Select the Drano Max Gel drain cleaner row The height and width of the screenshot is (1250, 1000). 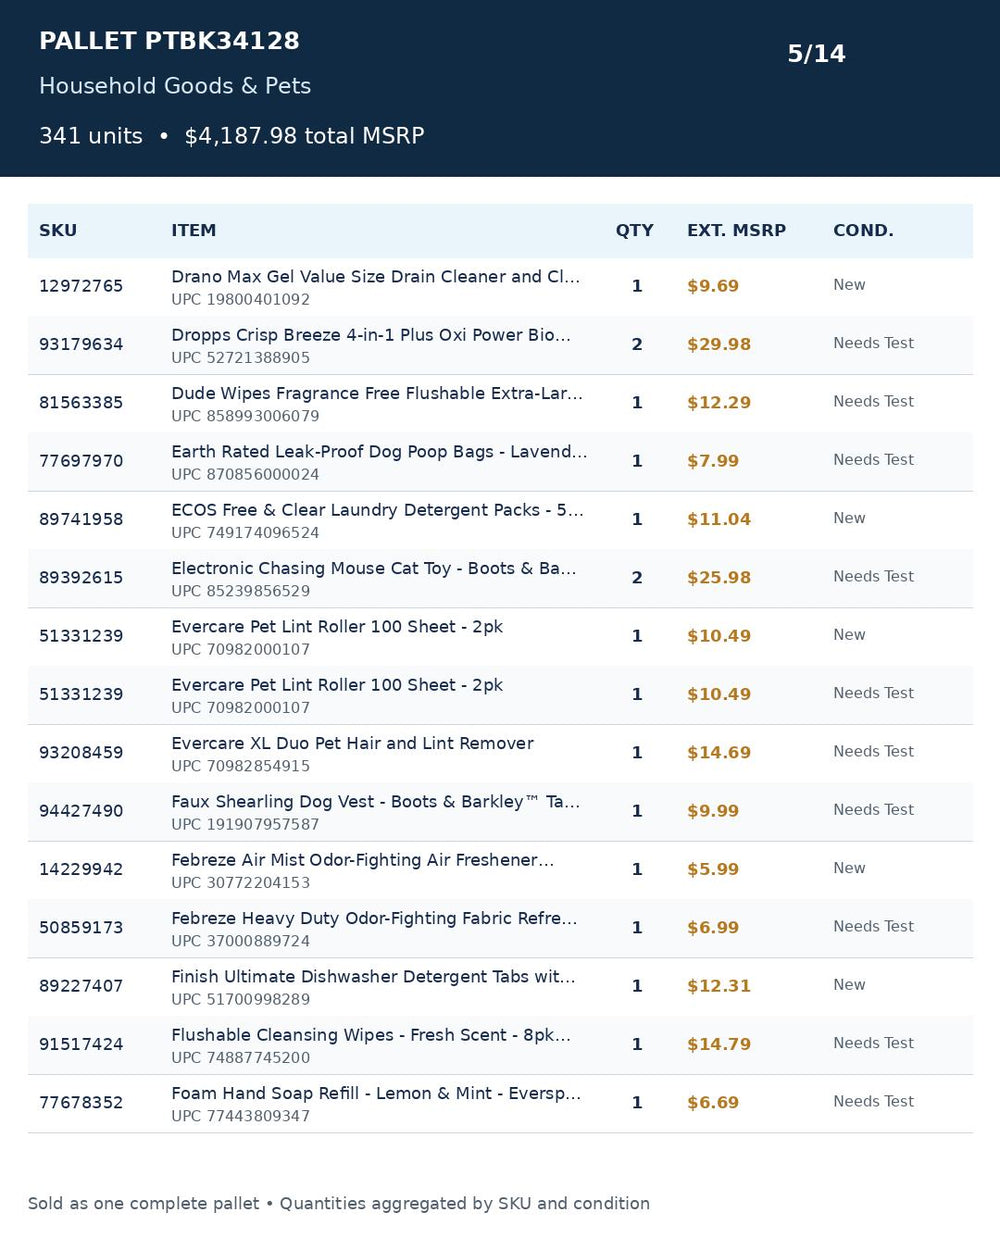pyautogui.click(x=500, y=287)
